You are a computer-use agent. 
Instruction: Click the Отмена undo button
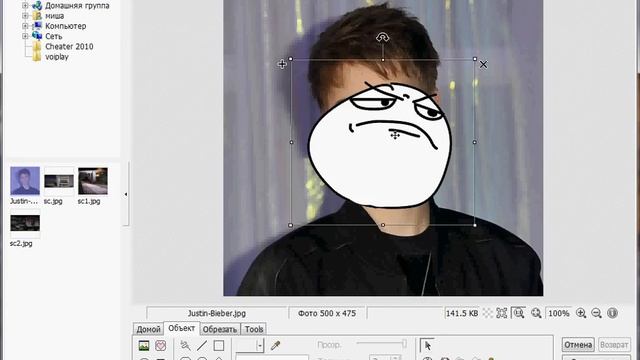click(578, 345)
